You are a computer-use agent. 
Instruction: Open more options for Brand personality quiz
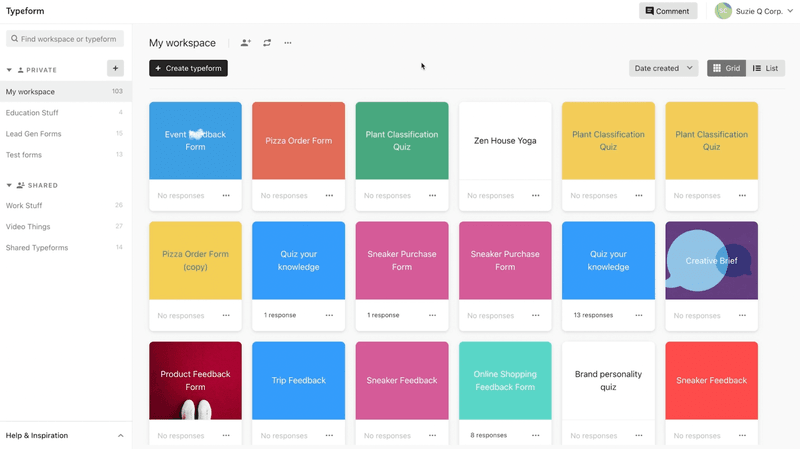tap(639, 435)
